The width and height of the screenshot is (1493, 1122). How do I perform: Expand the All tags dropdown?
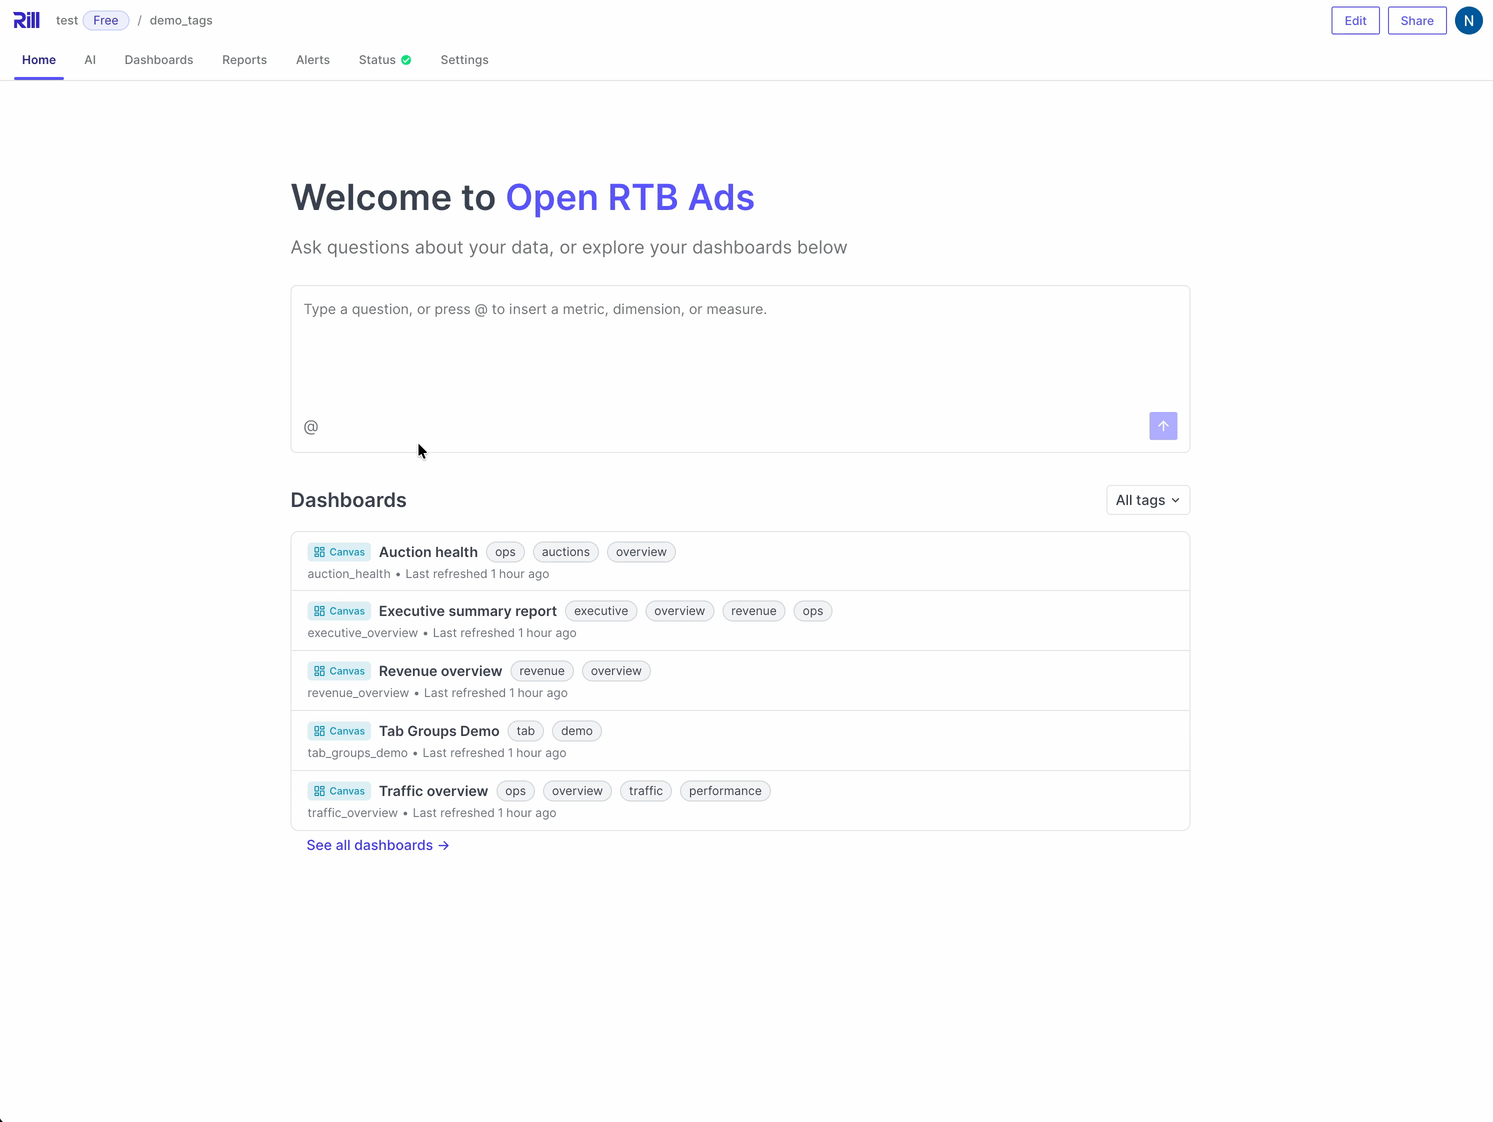coord(1148,500)
